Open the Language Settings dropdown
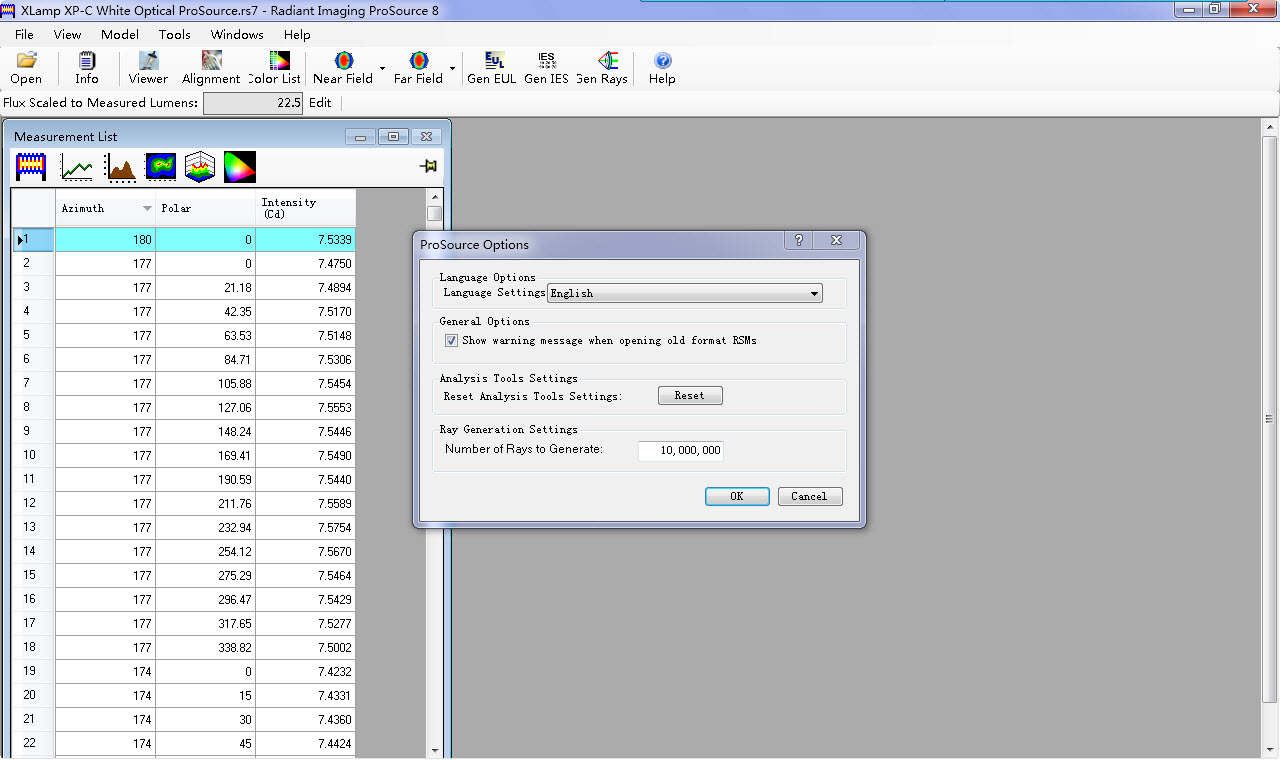1280x760 pixels. 685,293
